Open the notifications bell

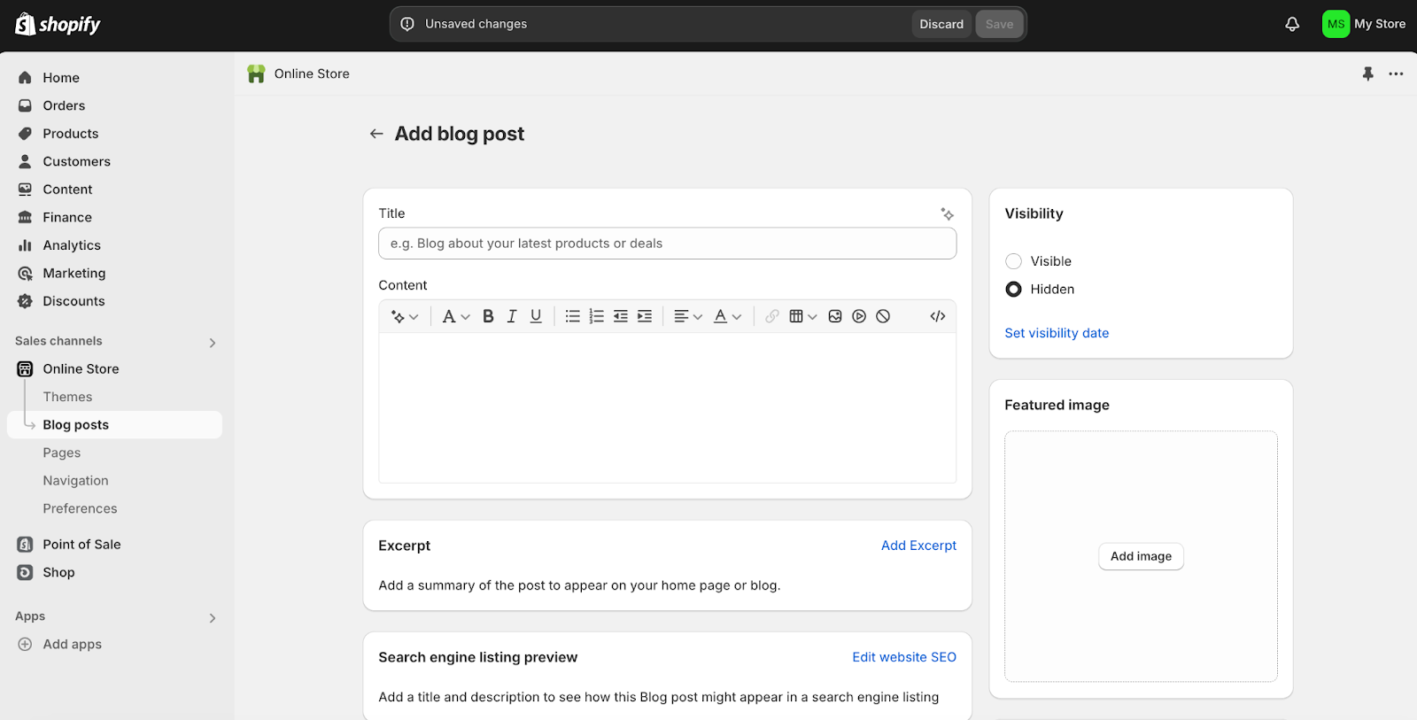click(x=1291, y=23)
